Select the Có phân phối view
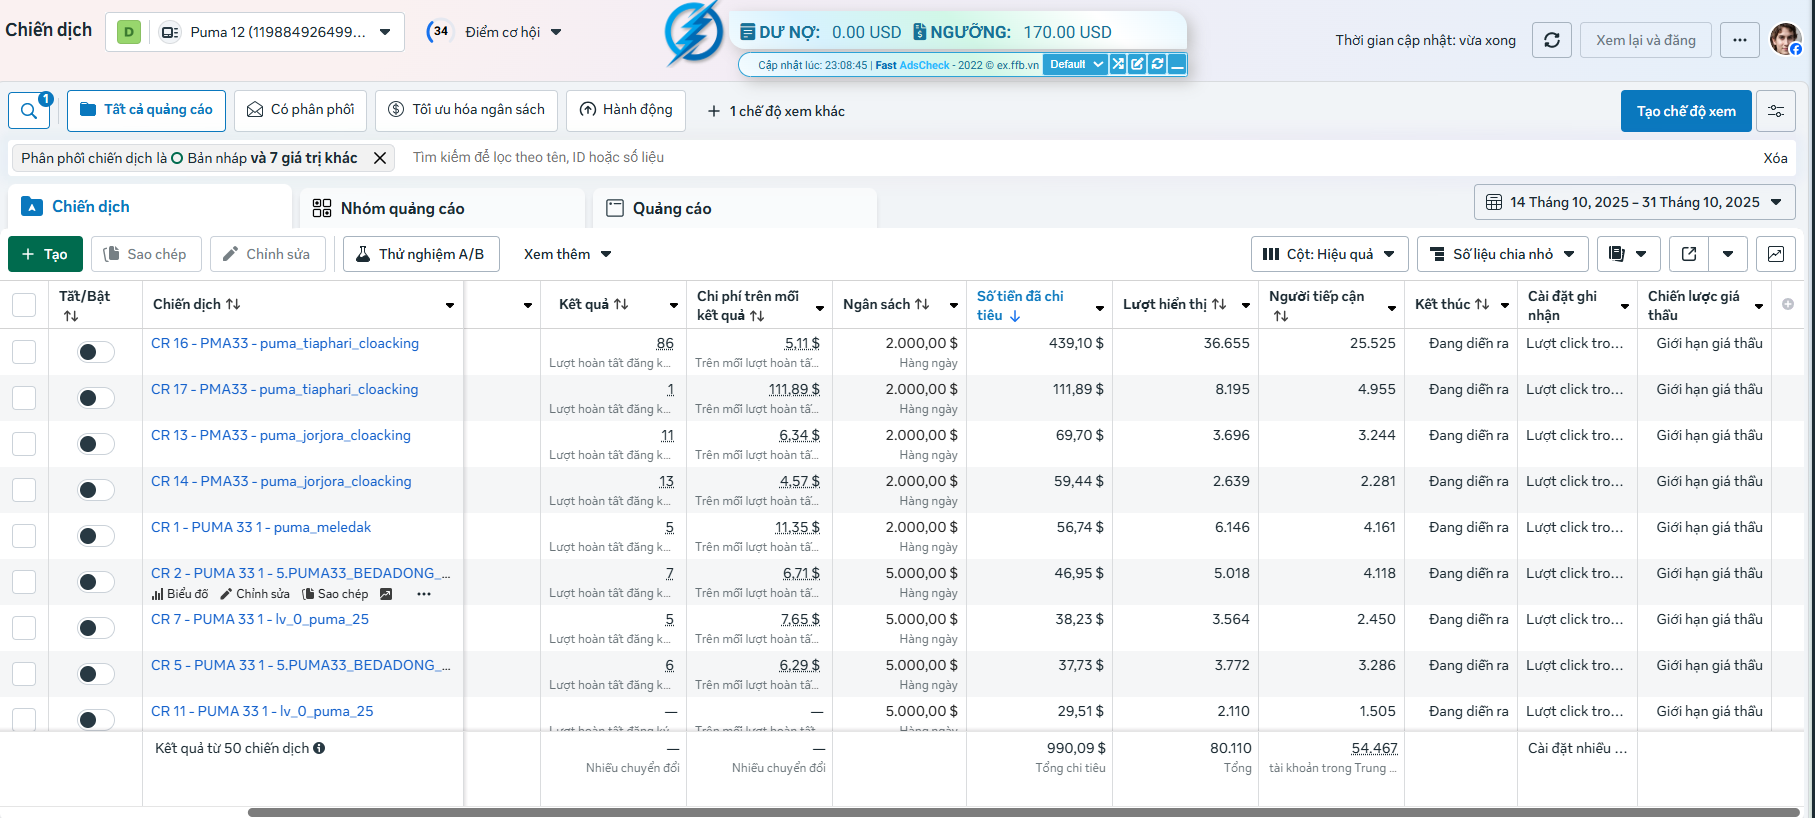 [300, 110]
